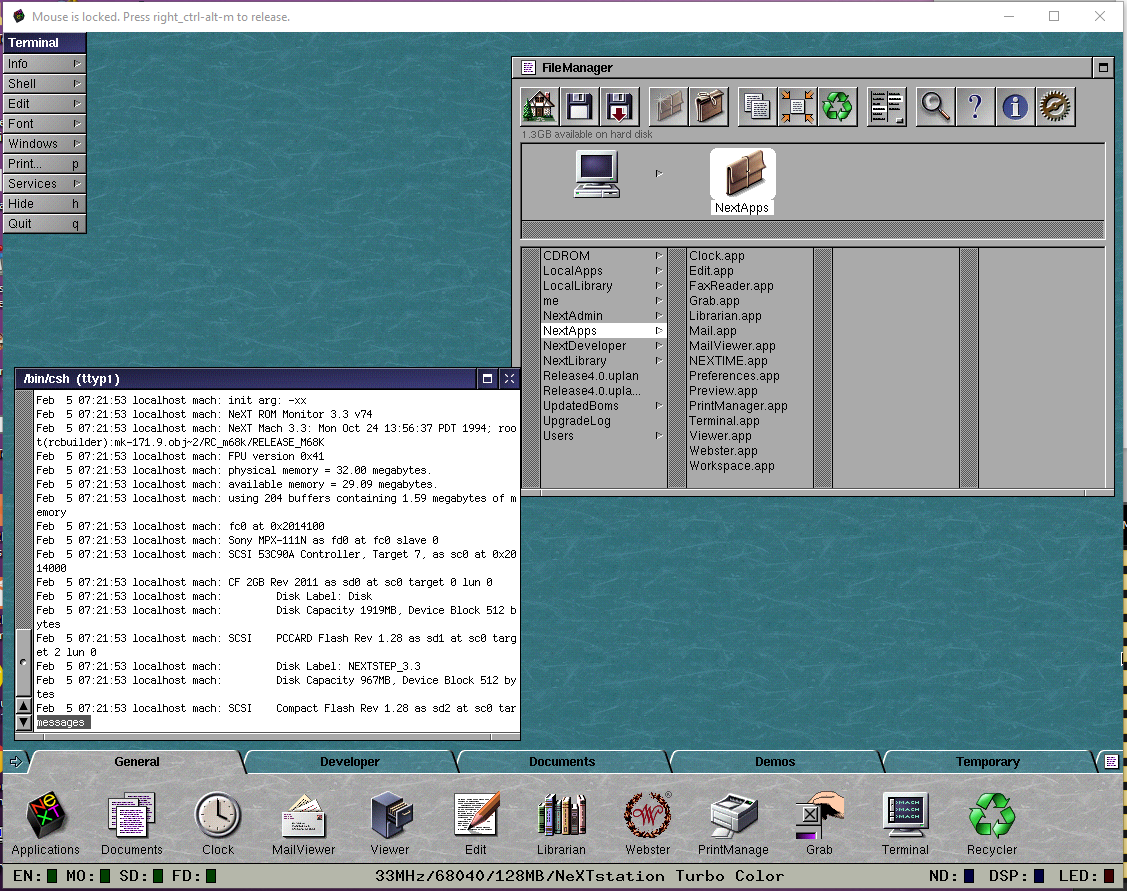This screenshot has width=1127, height=891.
Task: Click the terminal scrollbar down arrow
Action: 24,721
